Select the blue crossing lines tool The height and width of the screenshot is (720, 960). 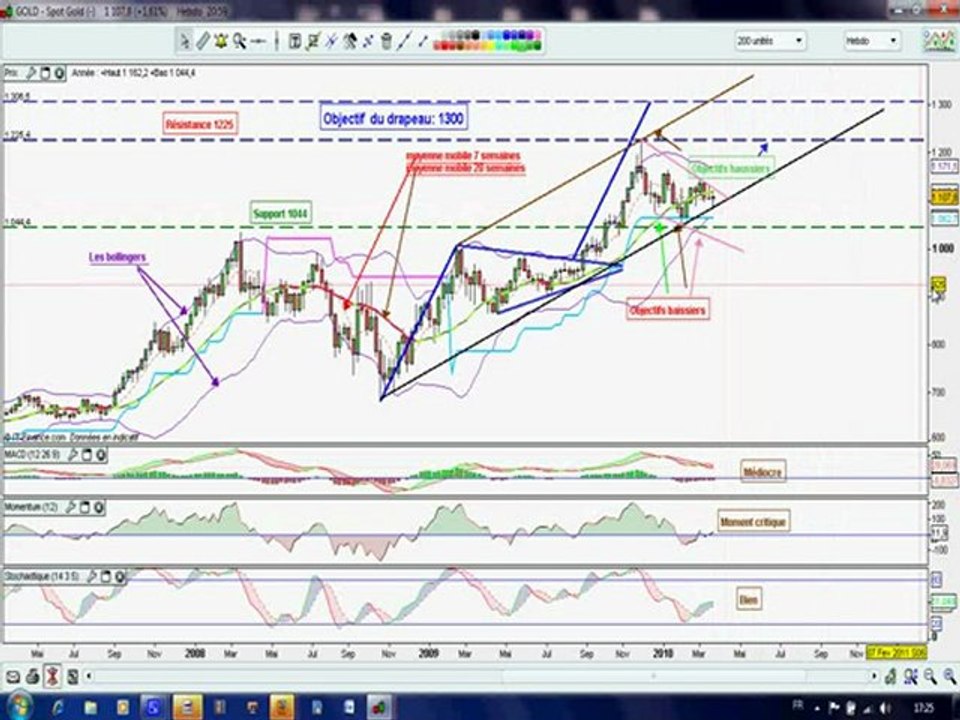click(x=331, y=41)
